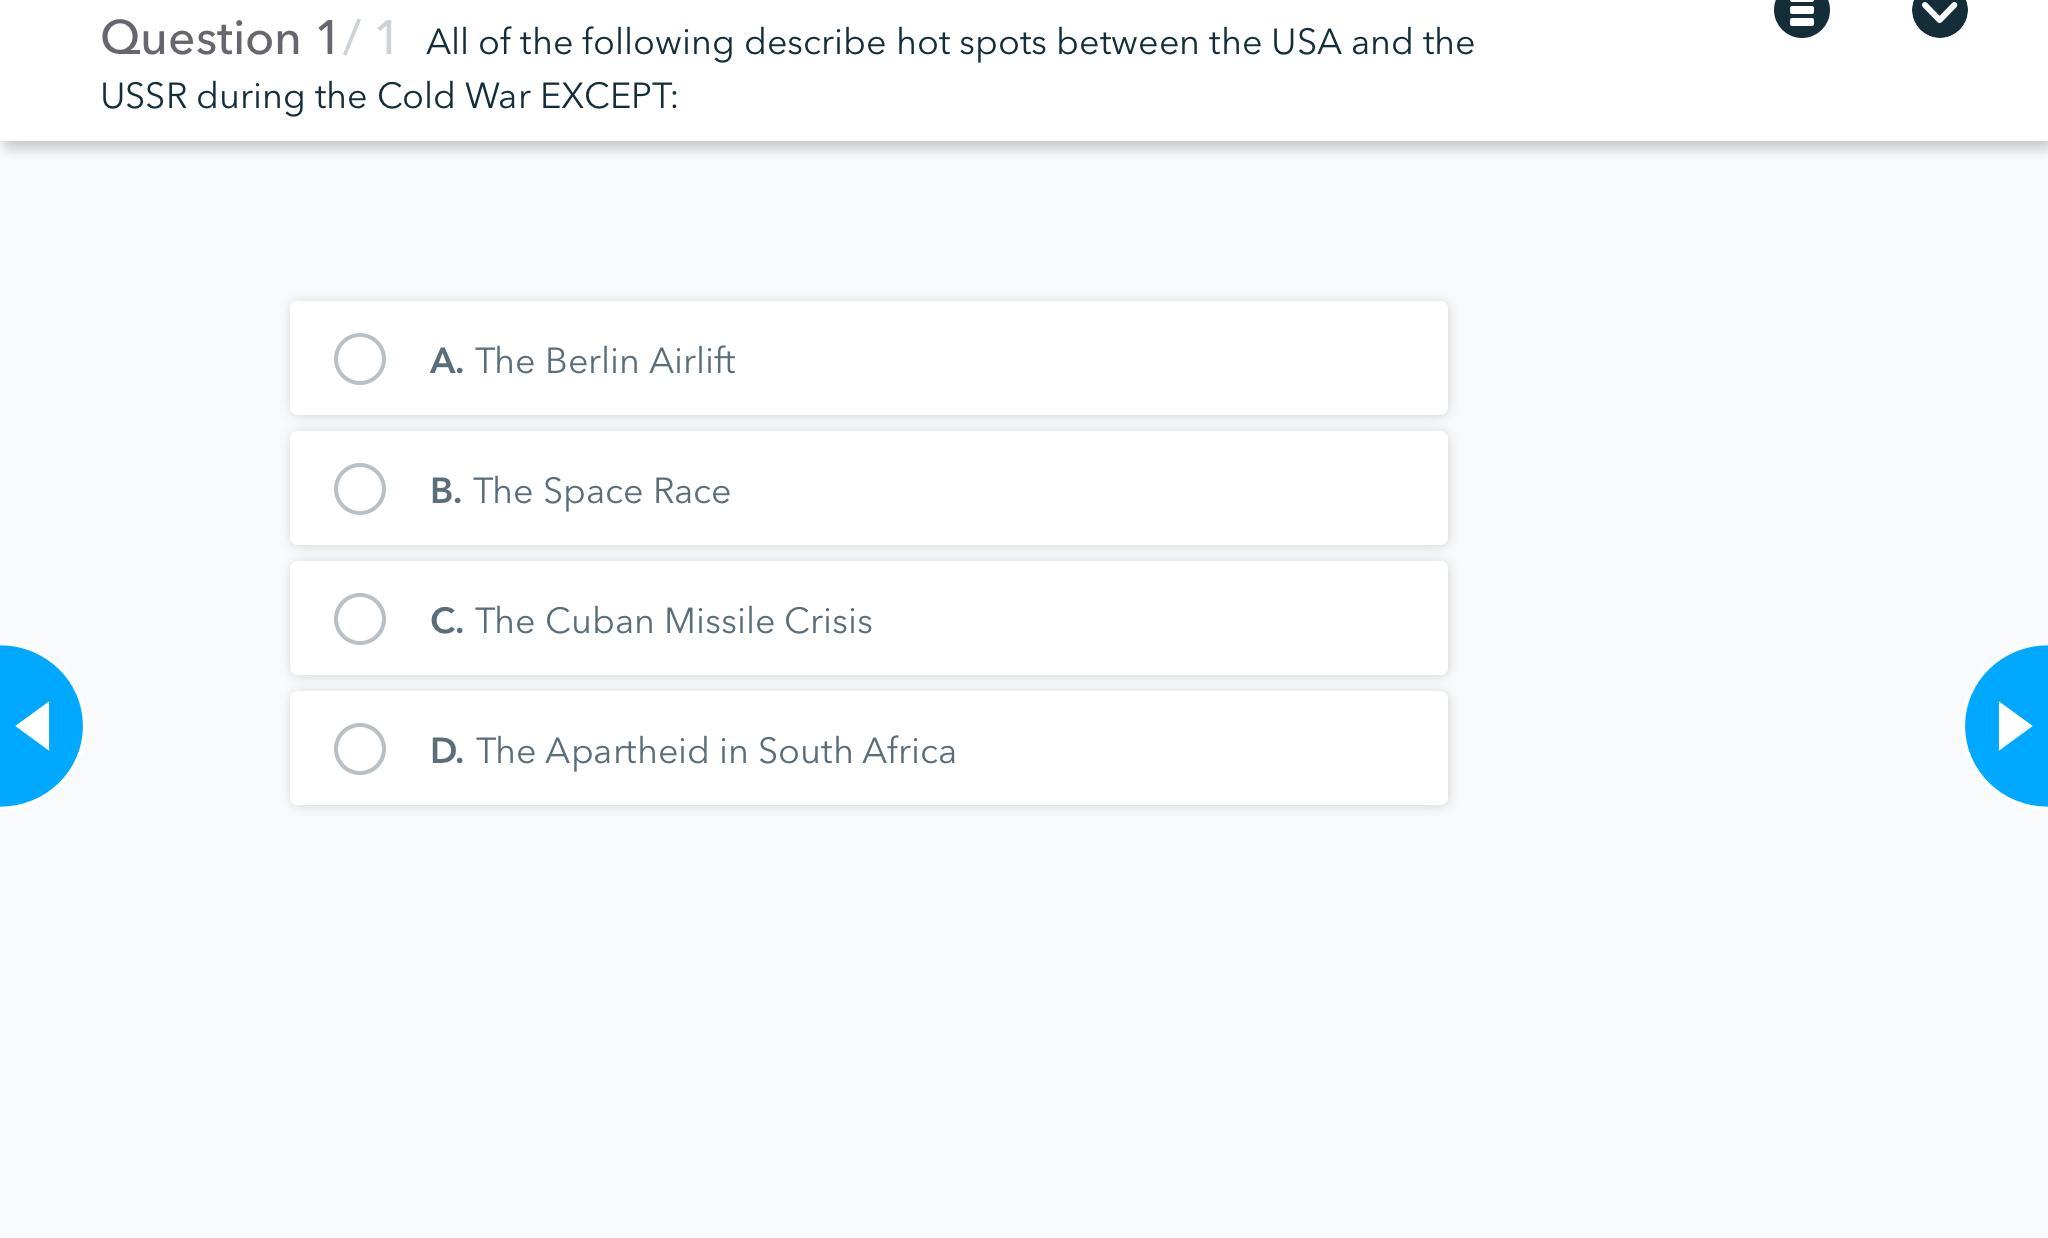Click the dark chevron-down circle icon
The width and height of the screenshot is (2048, 1238).
1939,14
